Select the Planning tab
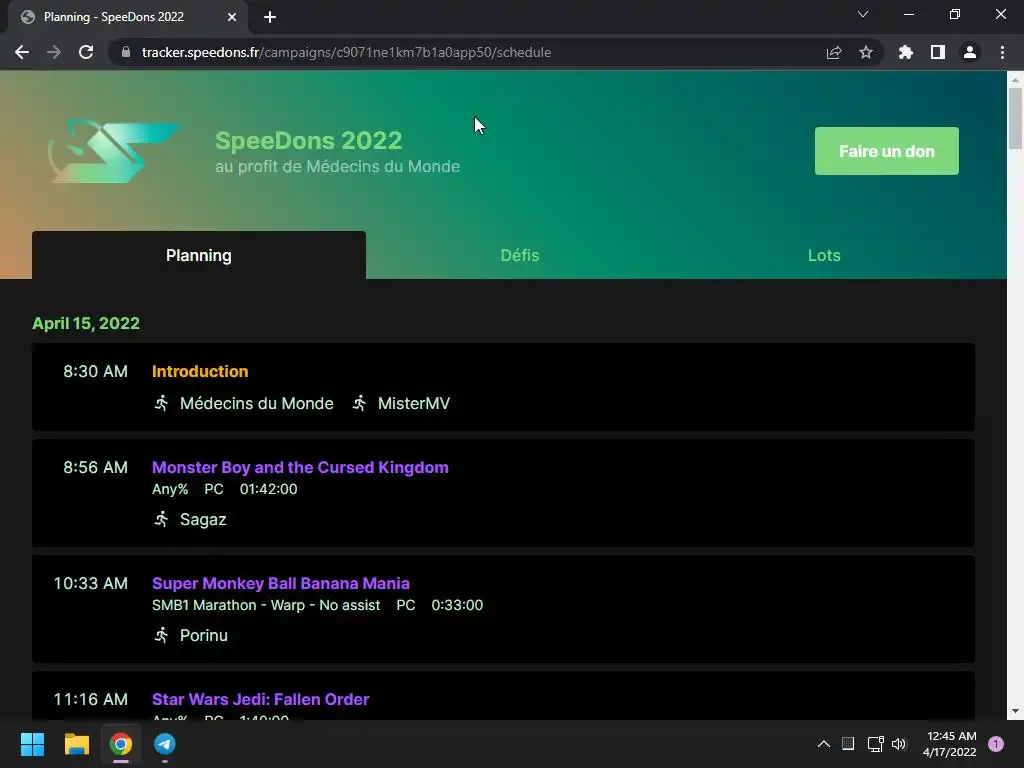This screenshot has height=768, width=1024. click(x=199, y=255)
